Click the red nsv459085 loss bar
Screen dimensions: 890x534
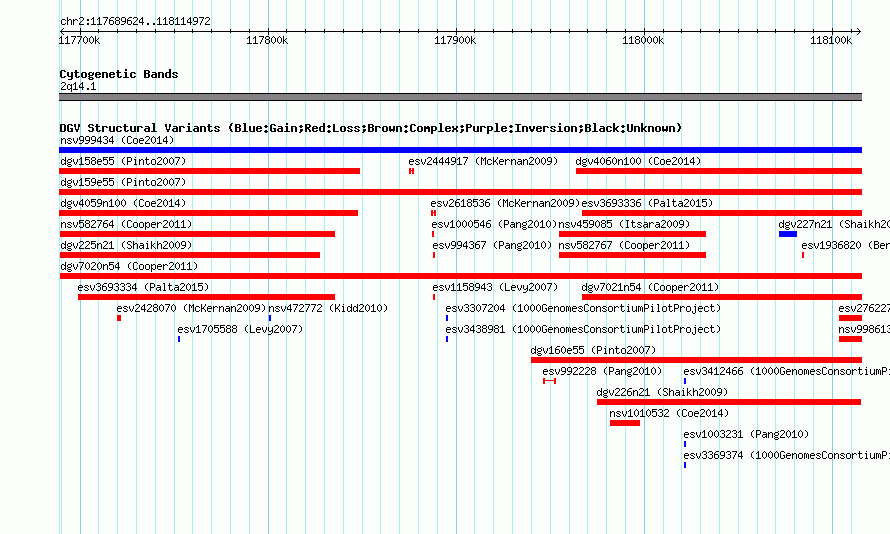pyautogui.click(x=632, y=234)
